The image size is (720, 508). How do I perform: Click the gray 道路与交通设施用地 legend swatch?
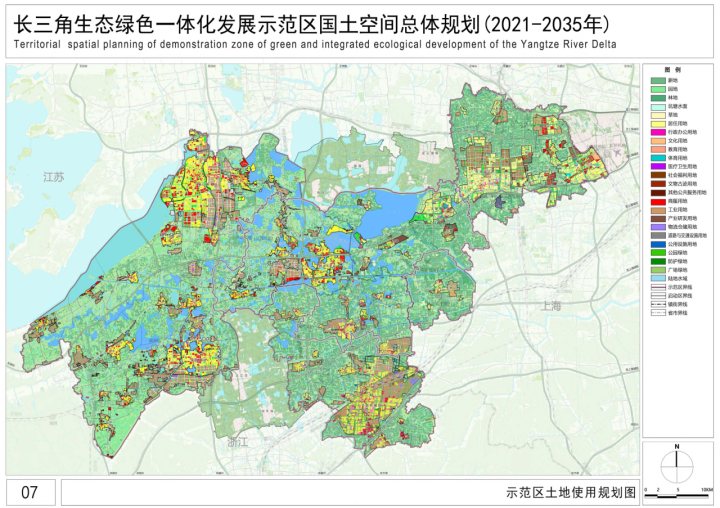click(658, 236)
